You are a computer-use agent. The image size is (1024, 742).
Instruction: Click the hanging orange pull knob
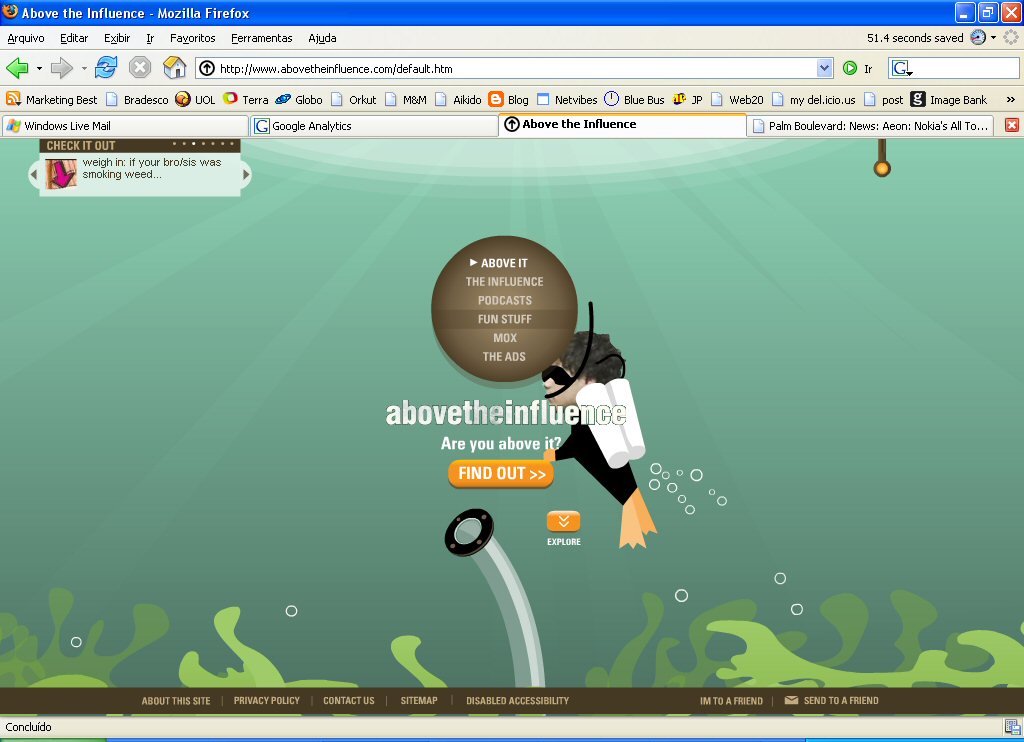pyautogui.click(x=882, y=169)
